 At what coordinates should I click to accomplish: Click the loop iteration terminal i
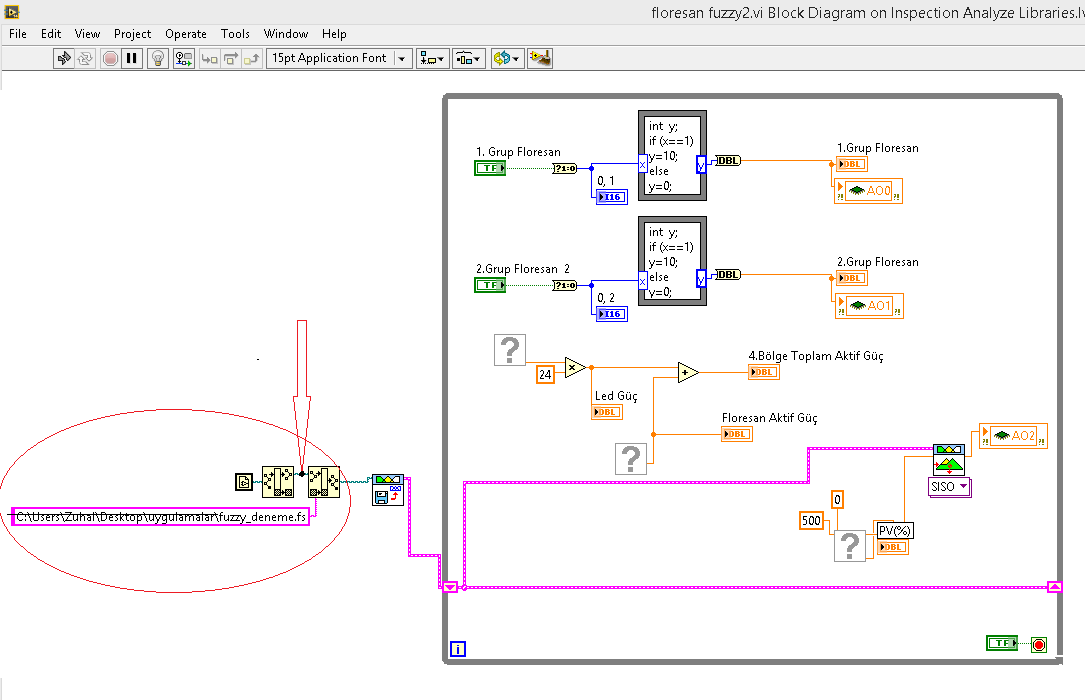[x=457, y=649]
